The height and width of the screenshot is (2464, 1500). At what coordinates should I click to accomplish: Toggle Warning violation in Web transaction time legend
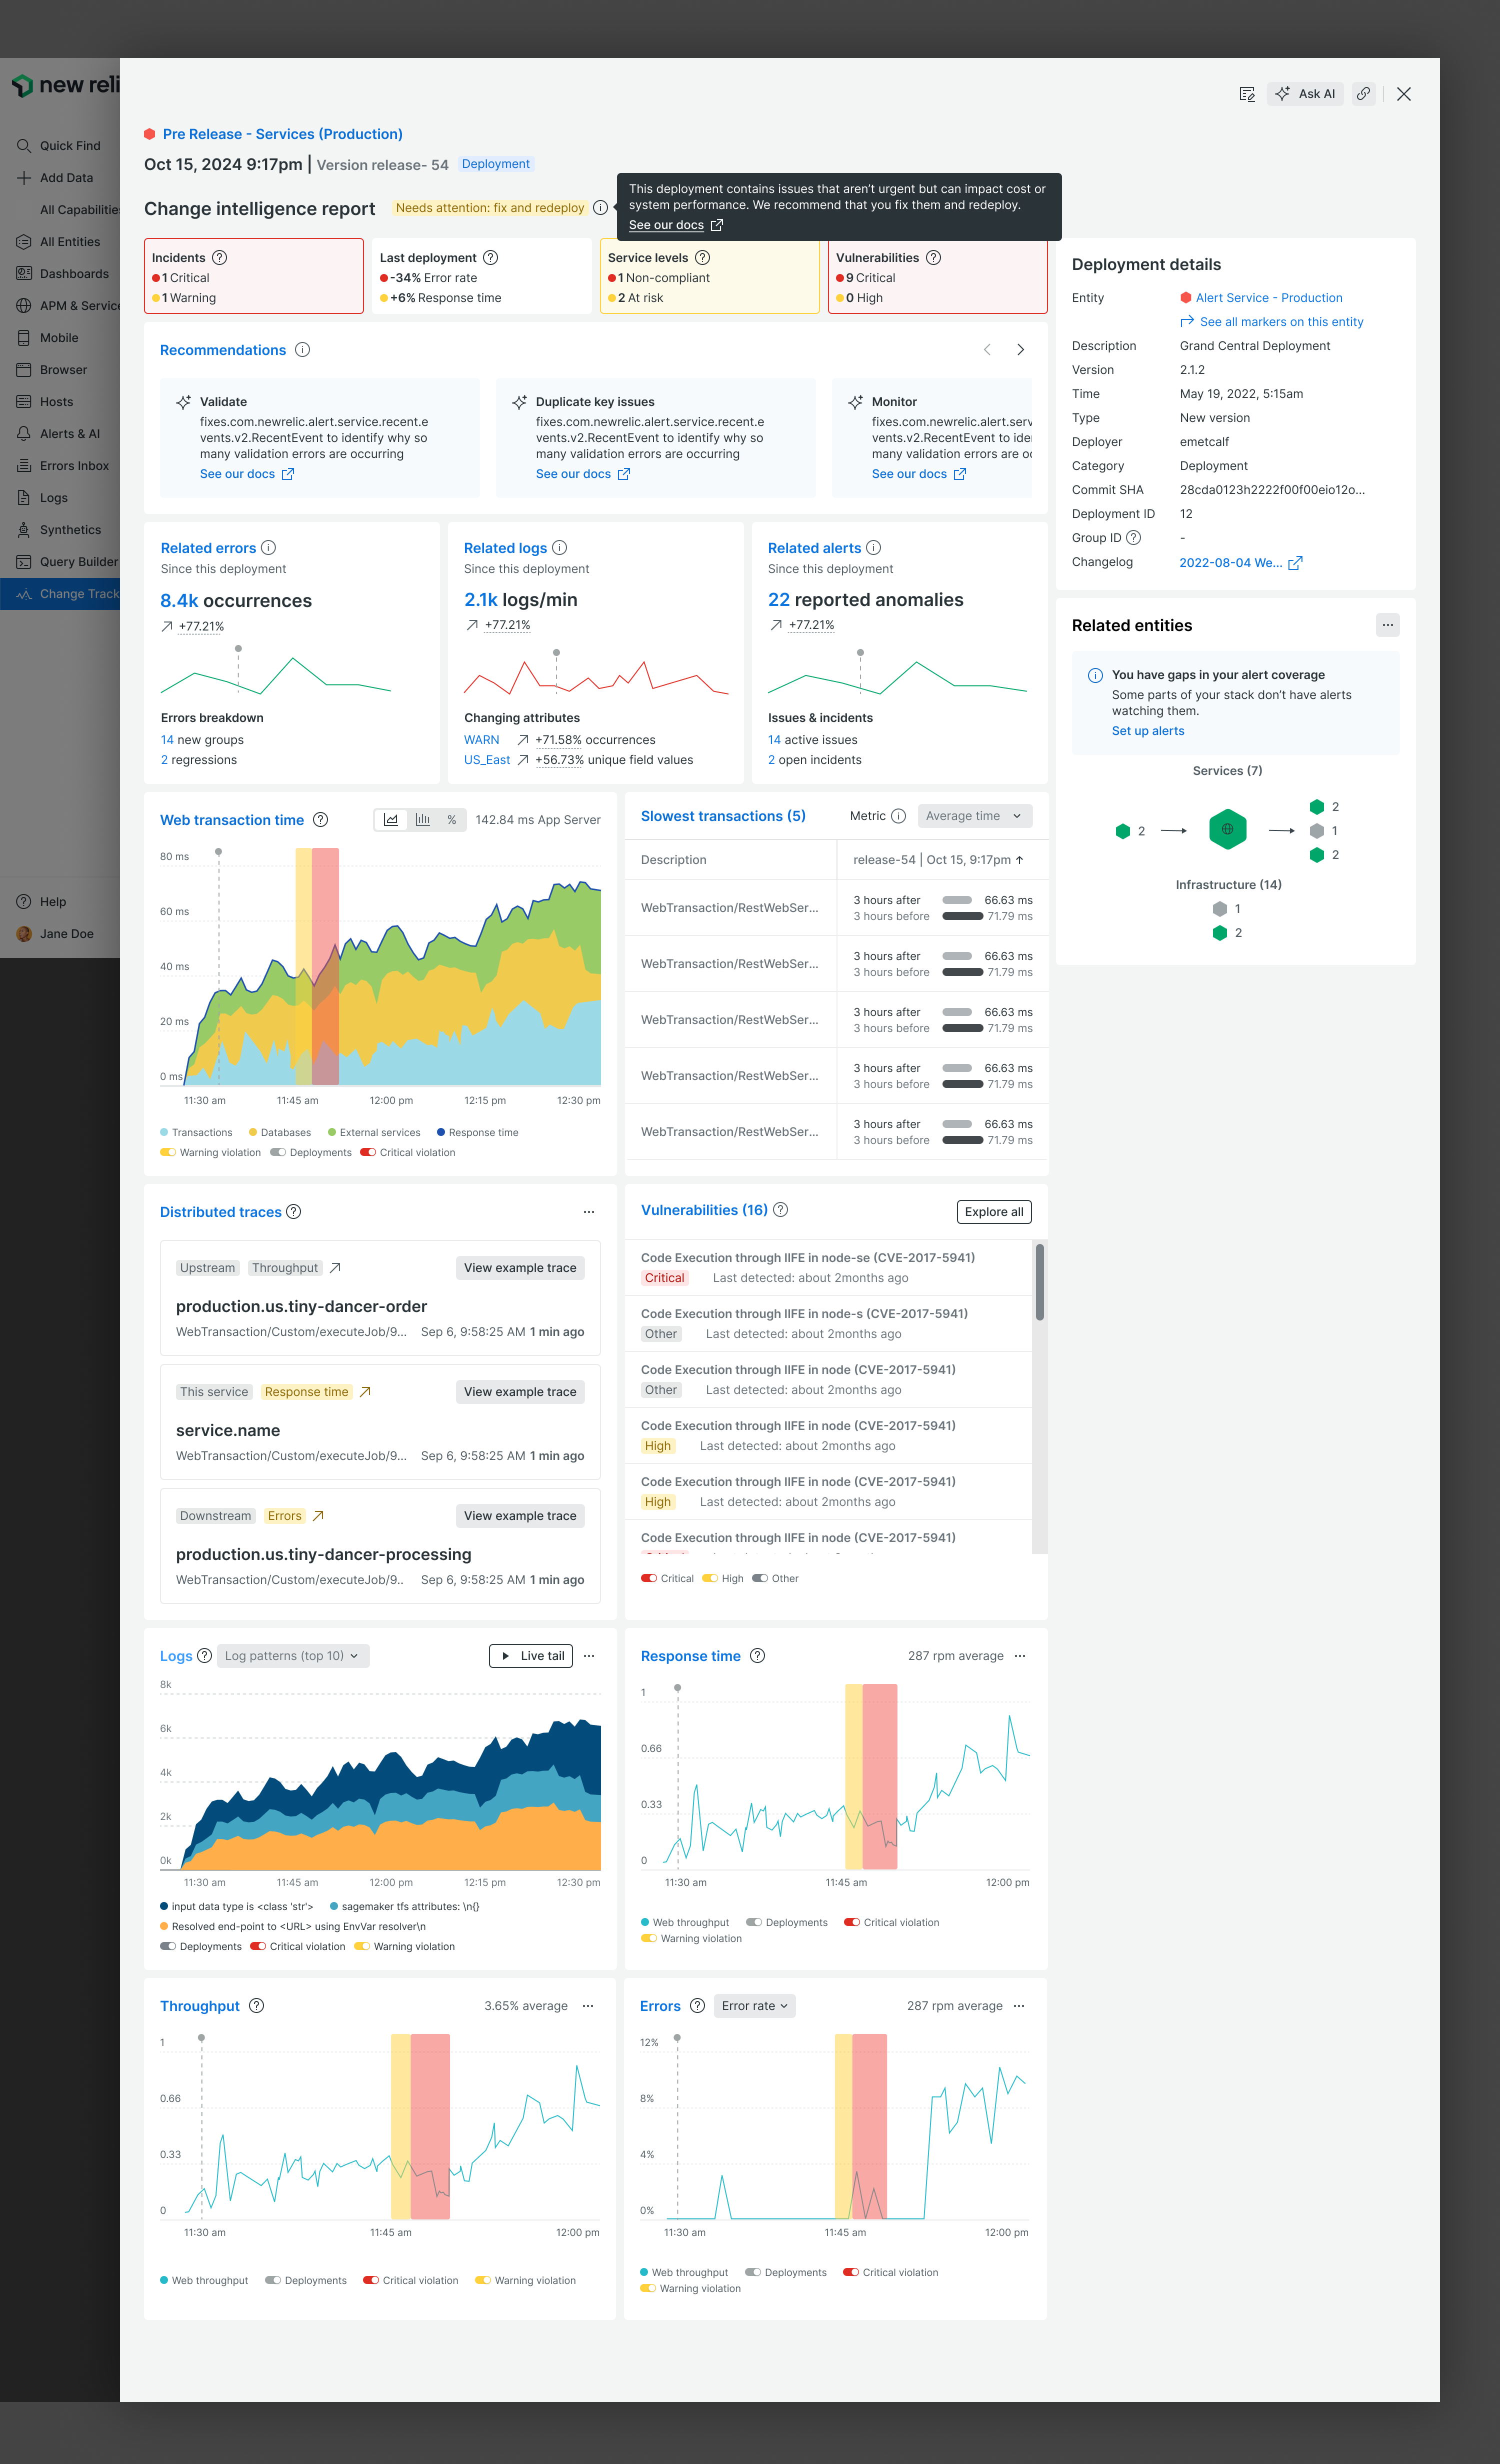168,1153
